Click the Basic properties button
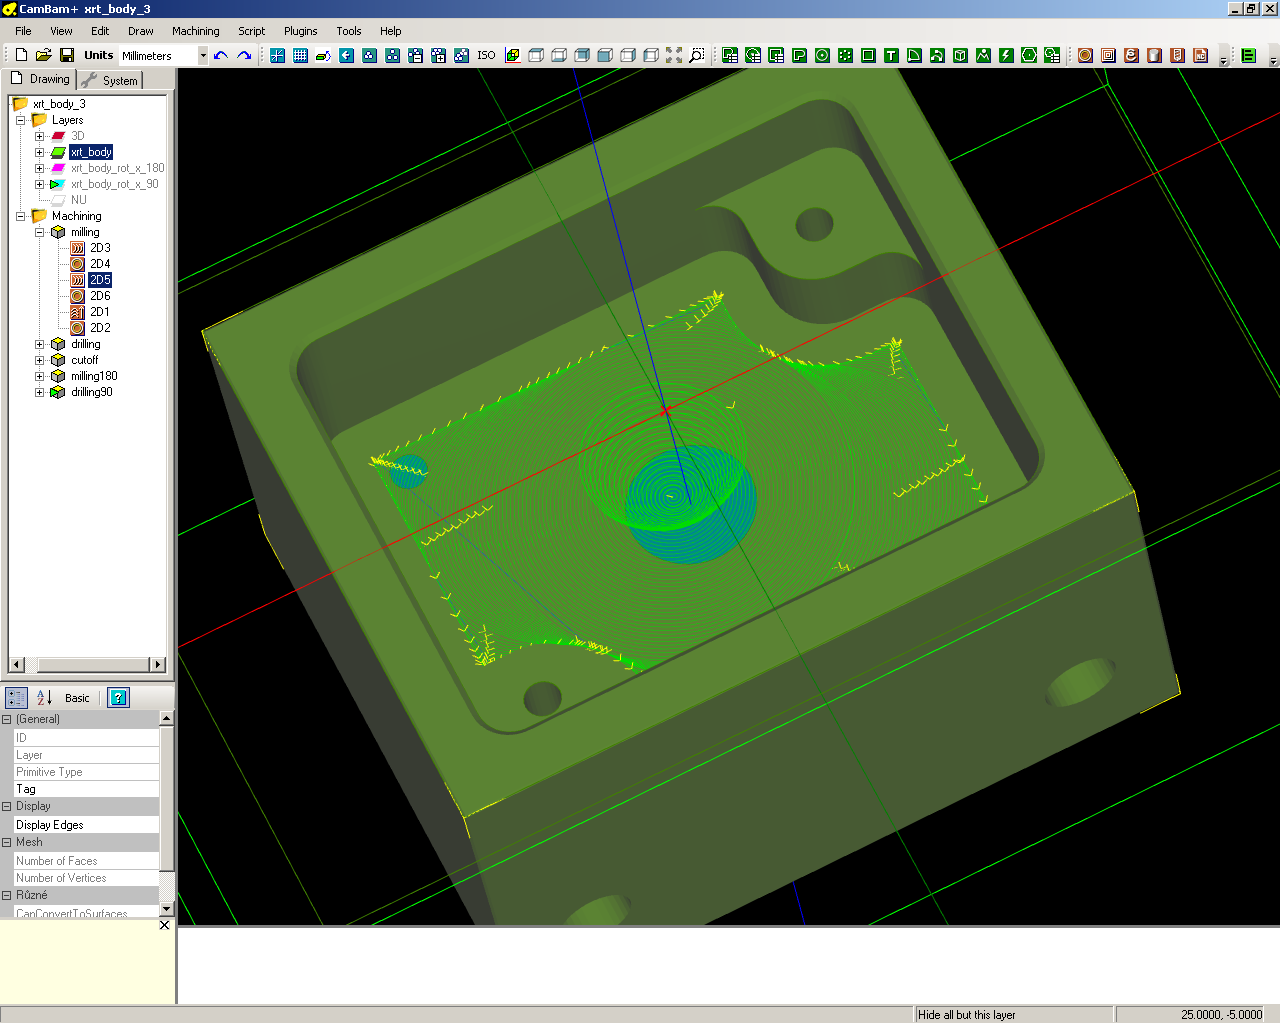Image resolution: width=1280 pixels, height=1024 pixels. [77, 698]
